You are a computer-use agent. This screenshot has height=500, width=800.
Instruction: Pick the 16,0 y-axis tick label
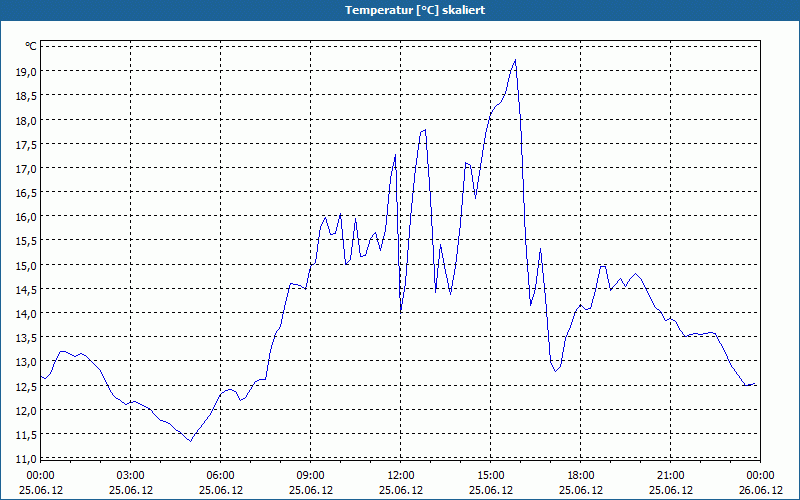pos(27,217)
